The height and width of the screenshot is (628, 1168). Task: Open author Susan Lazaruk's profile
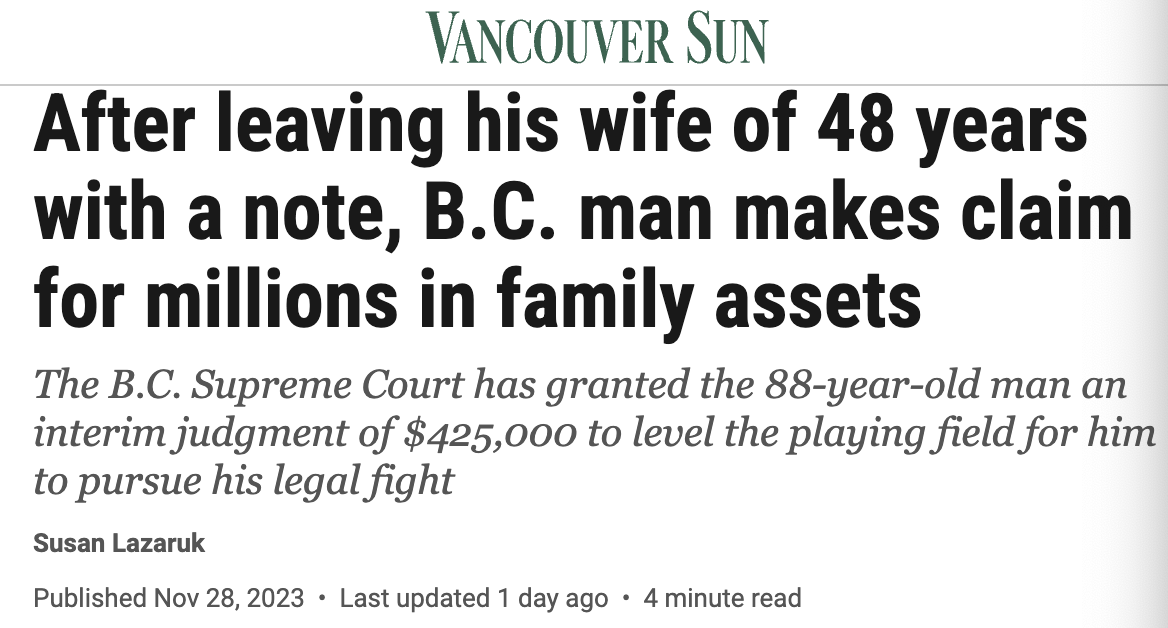coord(118,543)
